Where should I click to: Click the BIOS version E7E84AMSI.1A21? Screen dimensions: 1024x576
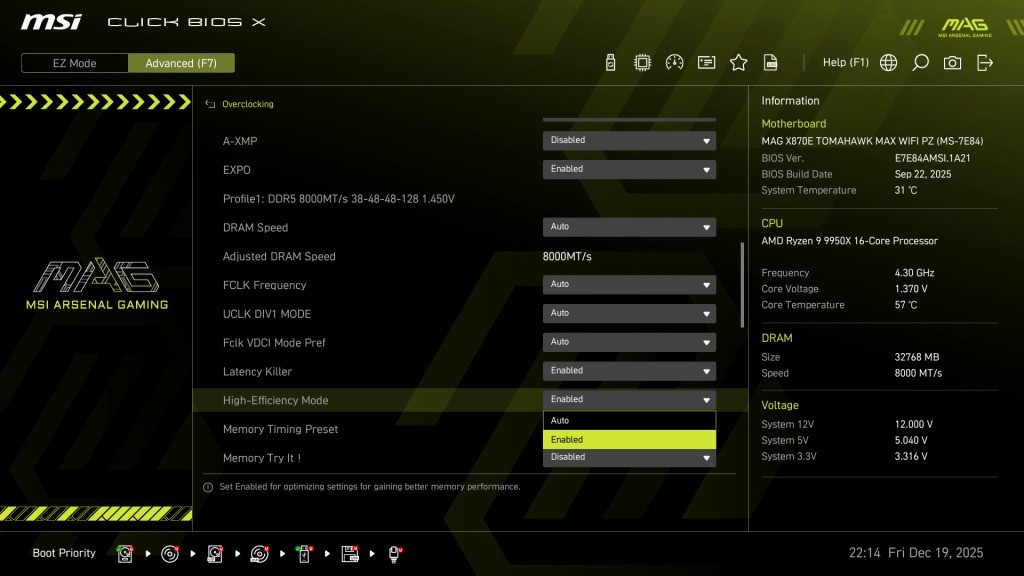pos(932,158)
